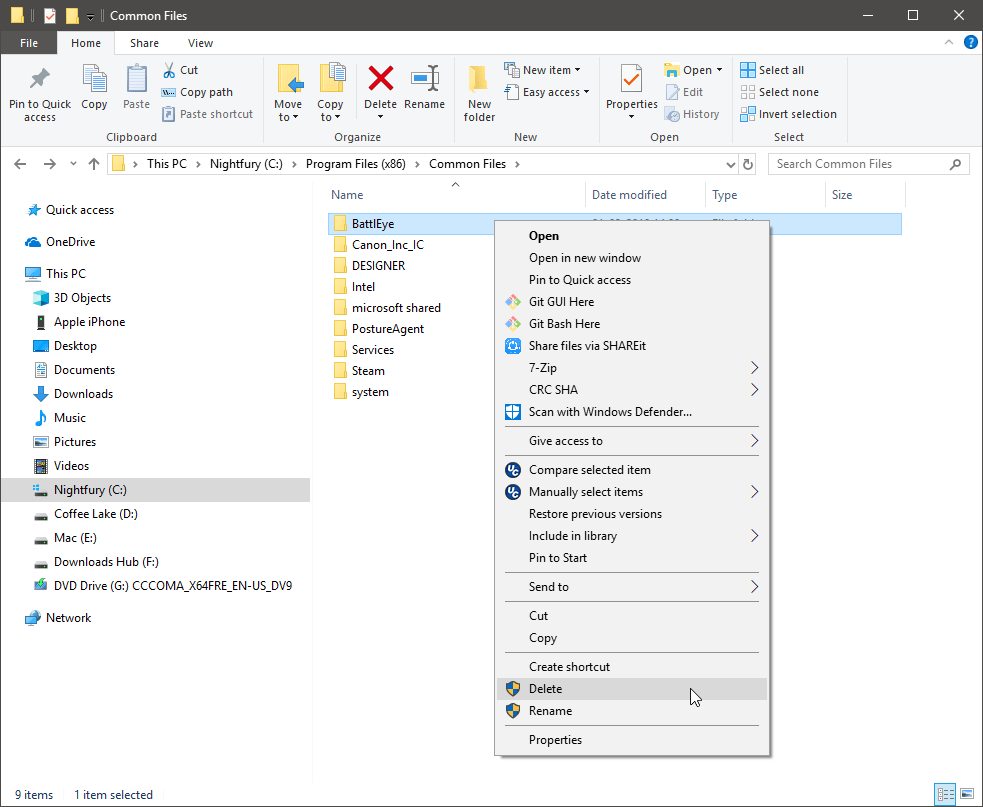Image resolution: width=983 pixels, height=807 pixels.
Task: Click Edit in the Open group
Action: click(684, 92)
